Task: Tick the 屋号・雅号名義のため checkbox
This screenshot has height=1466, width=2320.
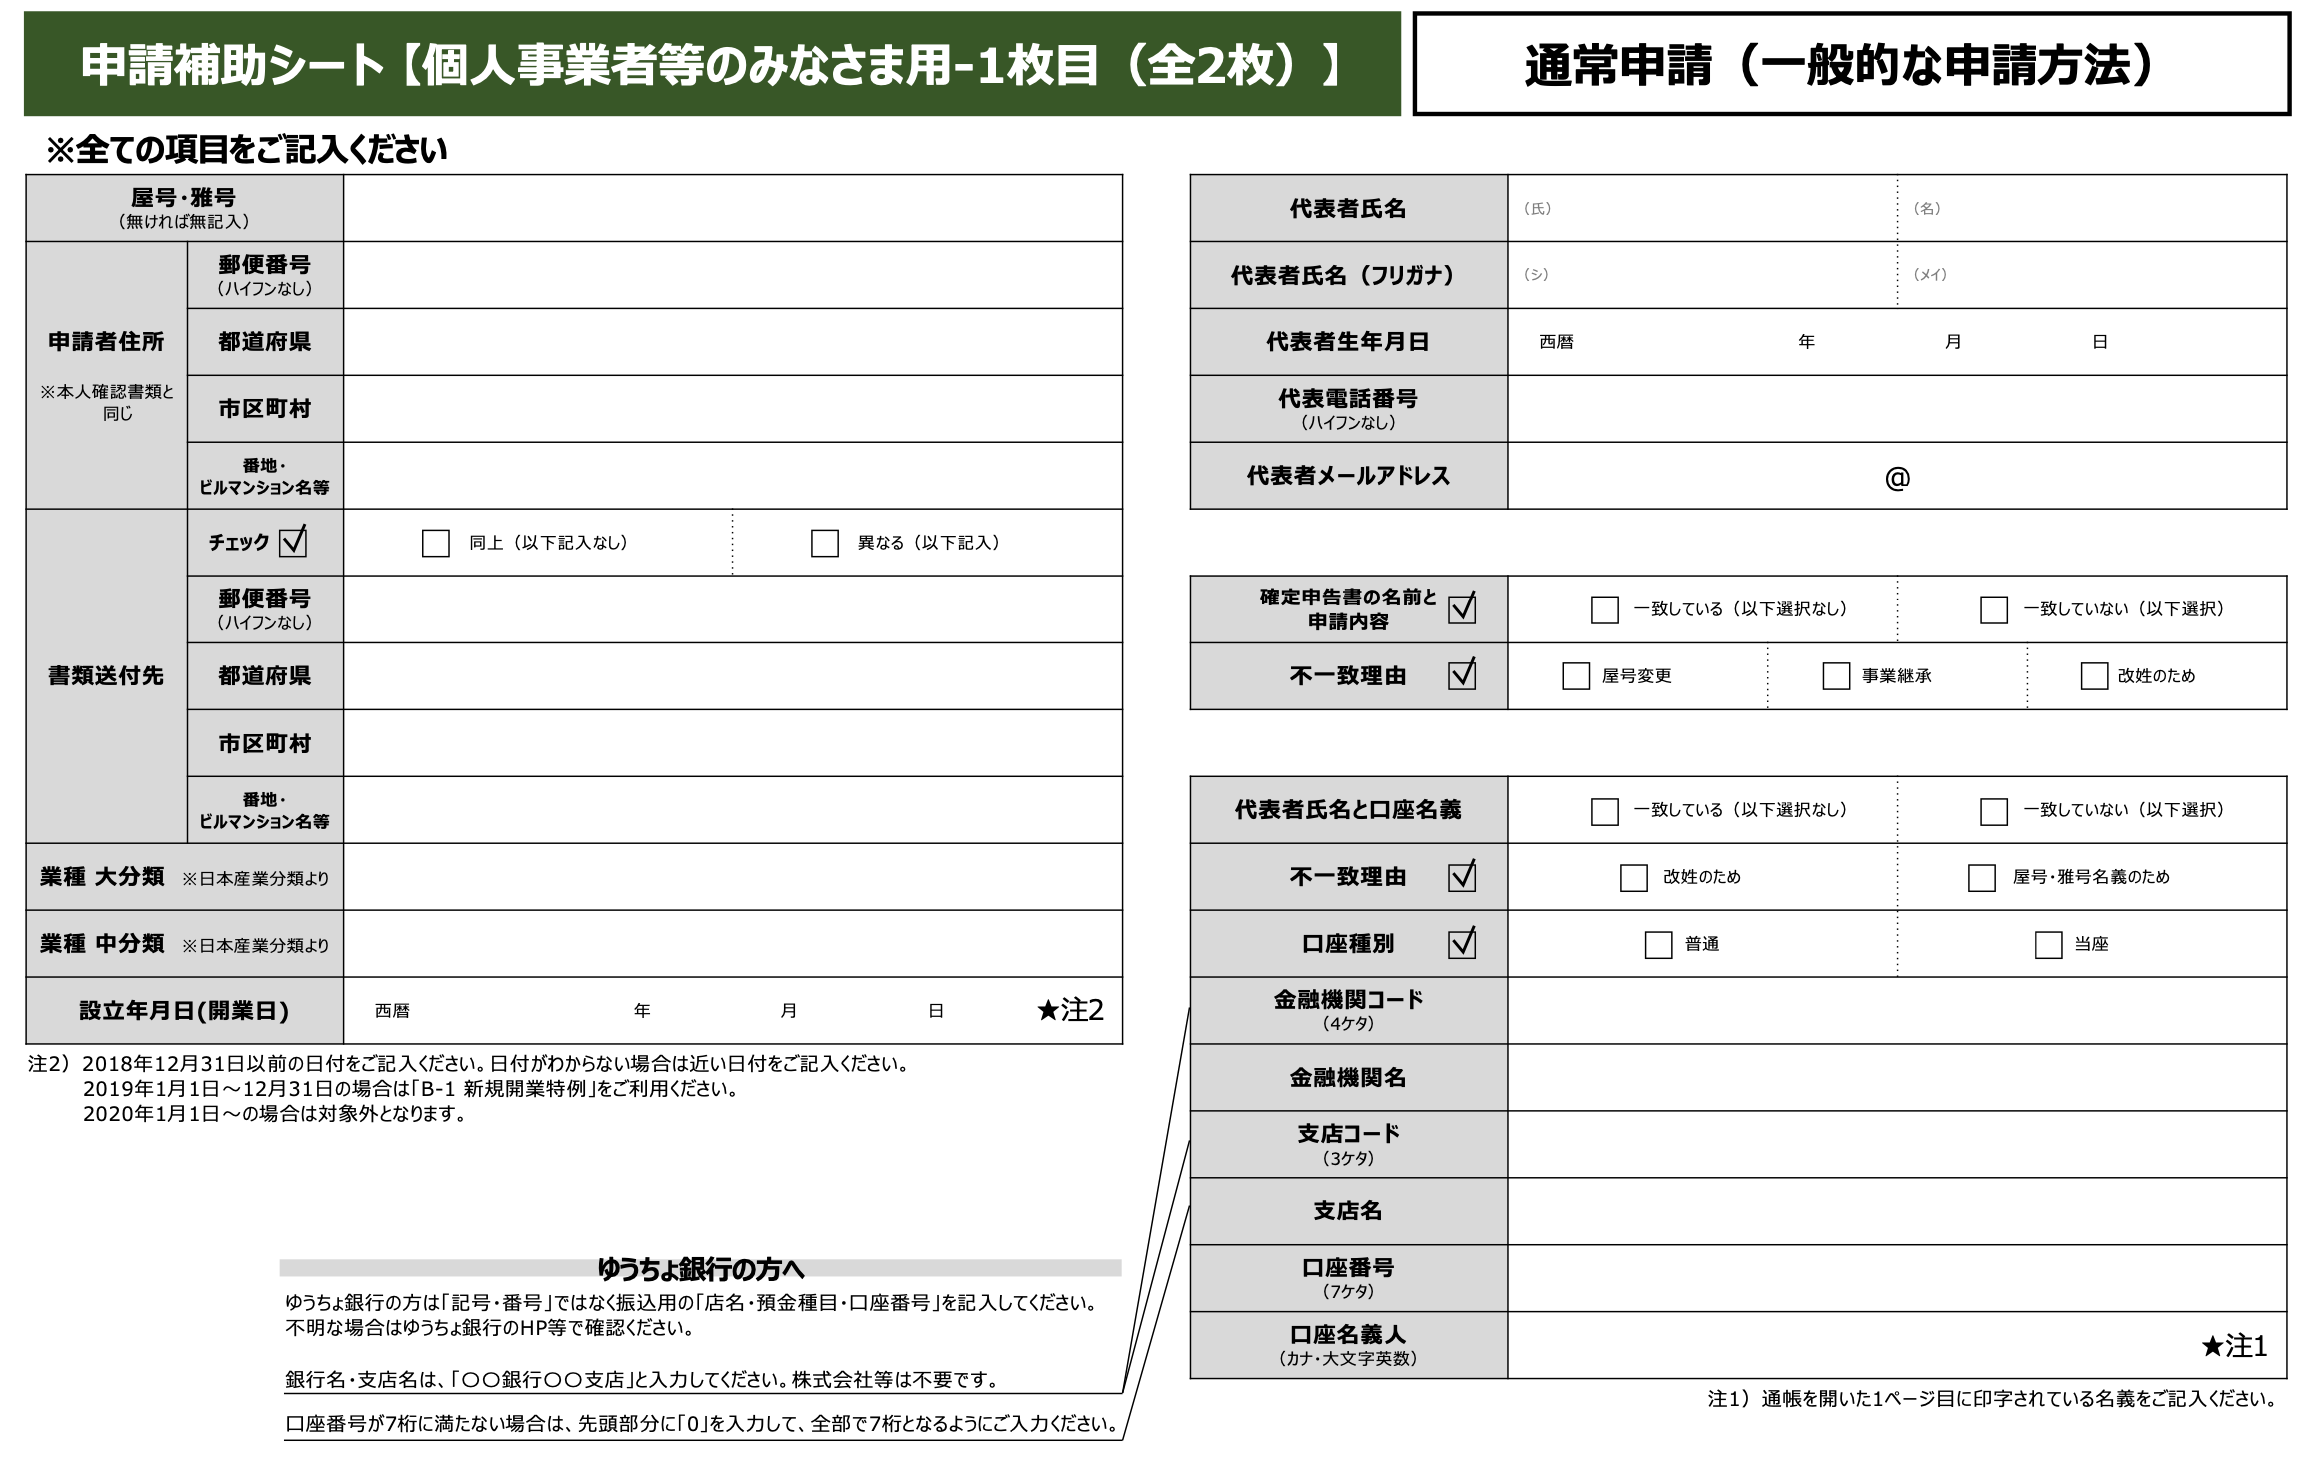Action: 1982,878
